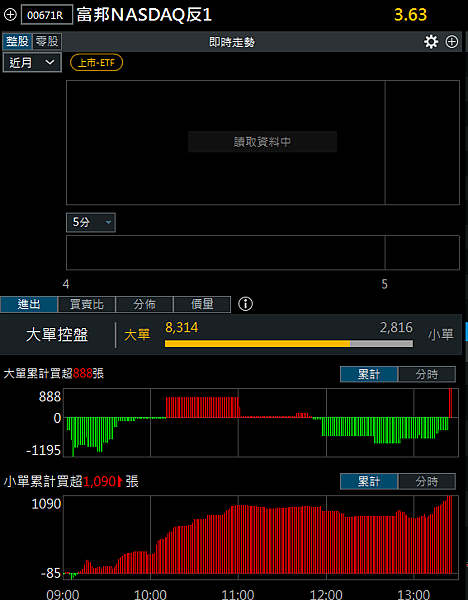Select the 整股 toggle
468x600 pixels.
click(x=18, y=41)
